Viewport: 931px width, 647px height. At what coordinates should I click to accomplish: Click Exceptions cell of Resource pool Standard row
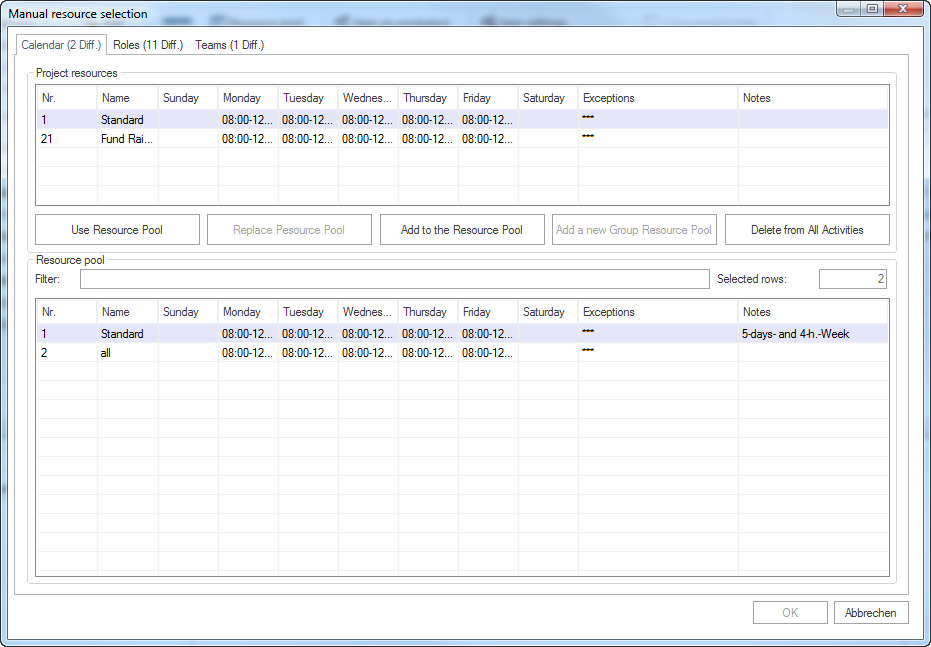(658, 333)
